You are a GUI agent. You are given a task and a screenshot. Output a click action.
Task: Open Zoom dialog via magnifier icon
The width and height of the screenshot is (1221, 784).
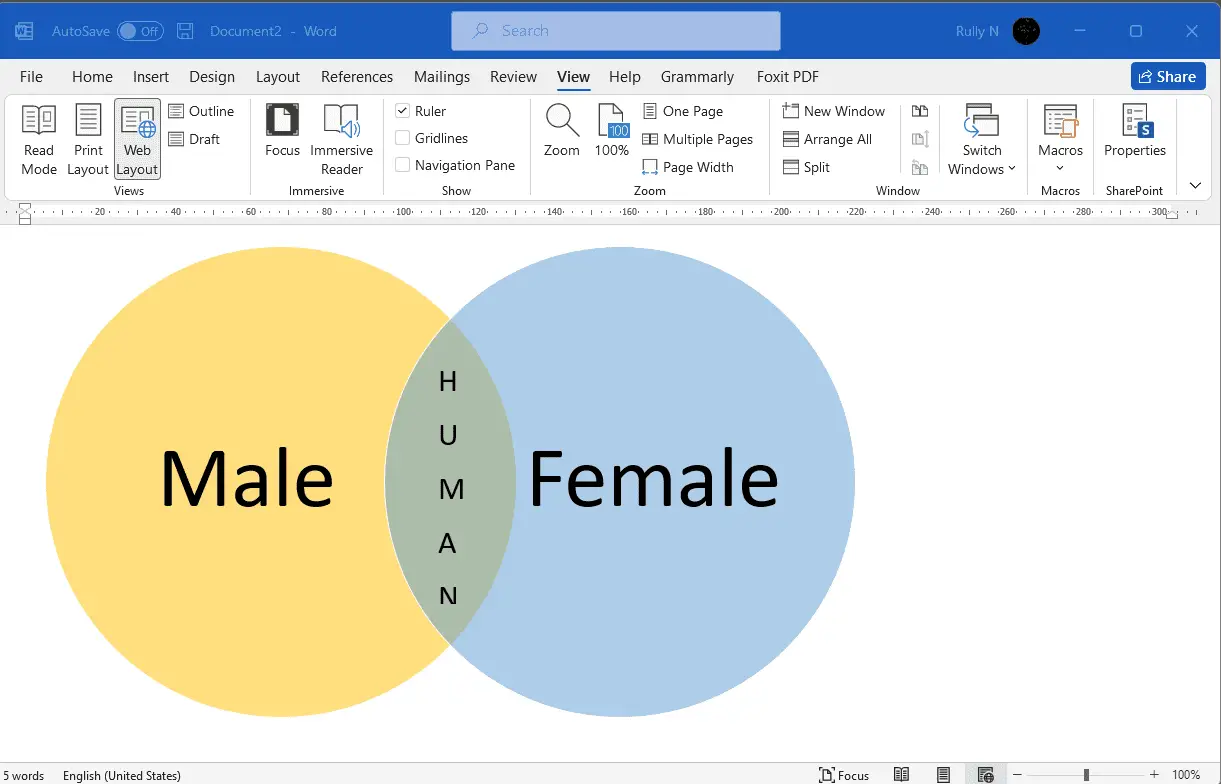(561, 133)
